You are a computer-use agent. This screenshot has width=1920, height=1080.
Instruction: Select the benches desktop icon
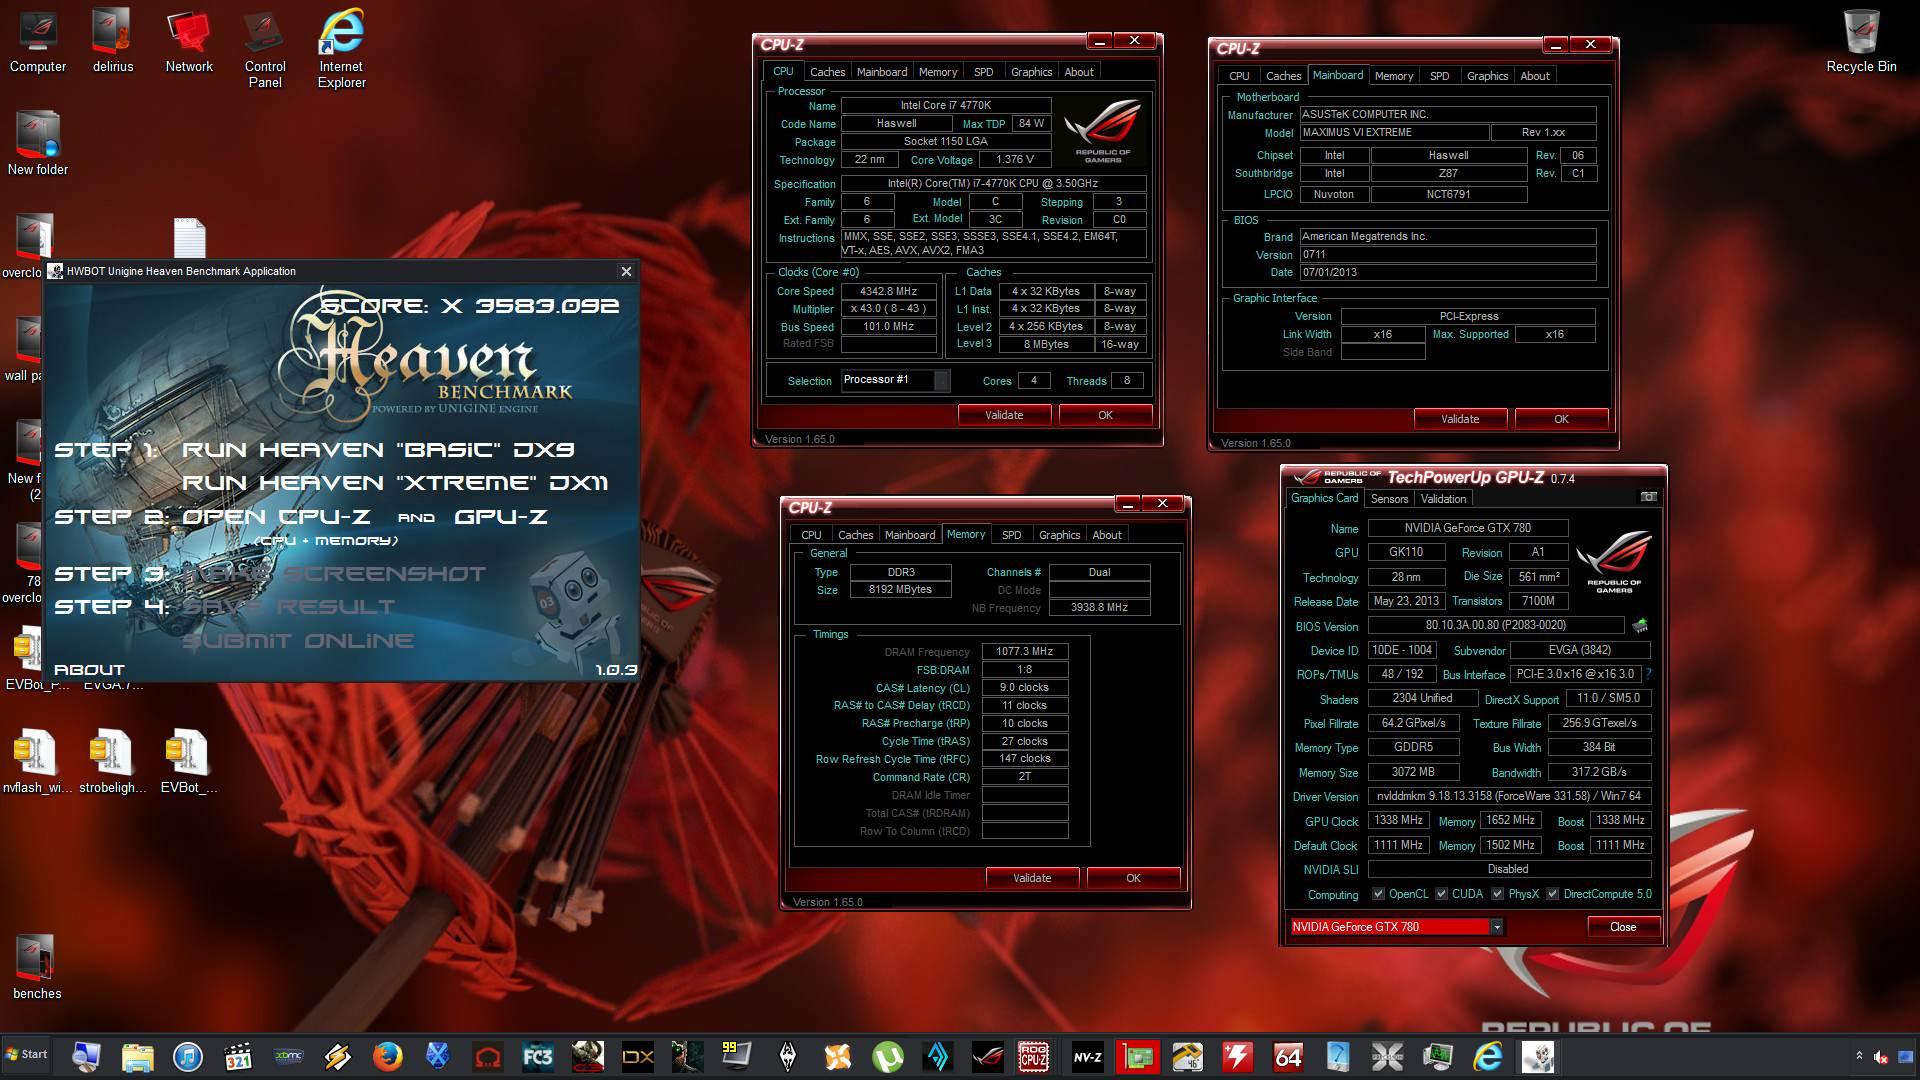coord(37,966)
